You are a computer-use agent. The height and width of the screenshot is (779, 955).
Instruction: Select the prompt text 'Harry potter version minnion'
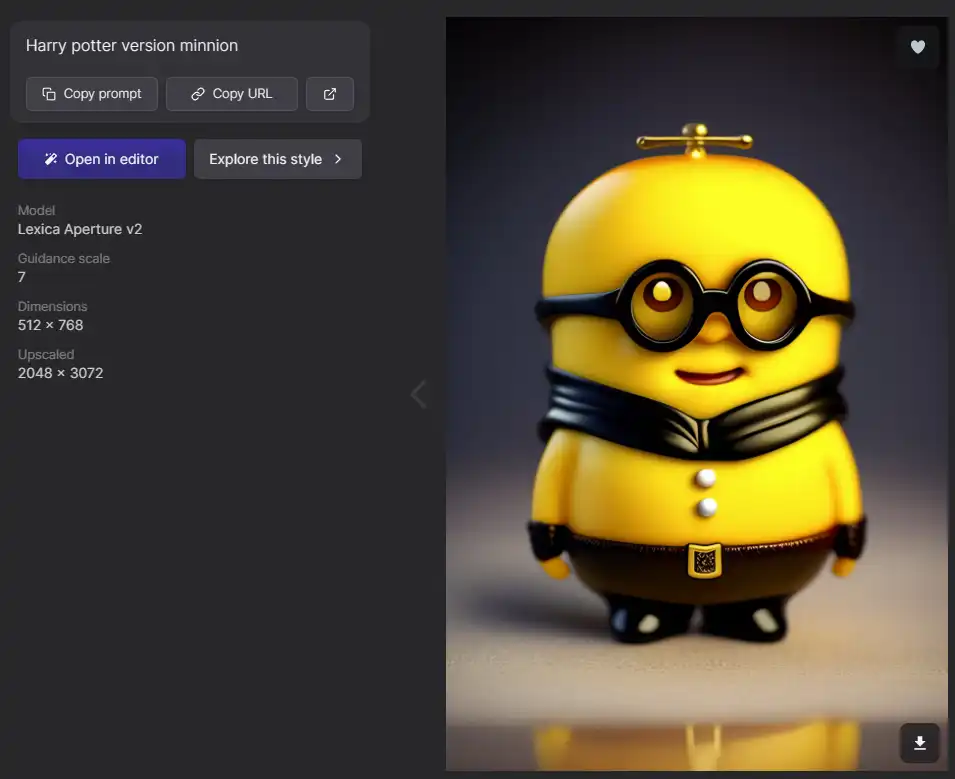click(132, 46)
